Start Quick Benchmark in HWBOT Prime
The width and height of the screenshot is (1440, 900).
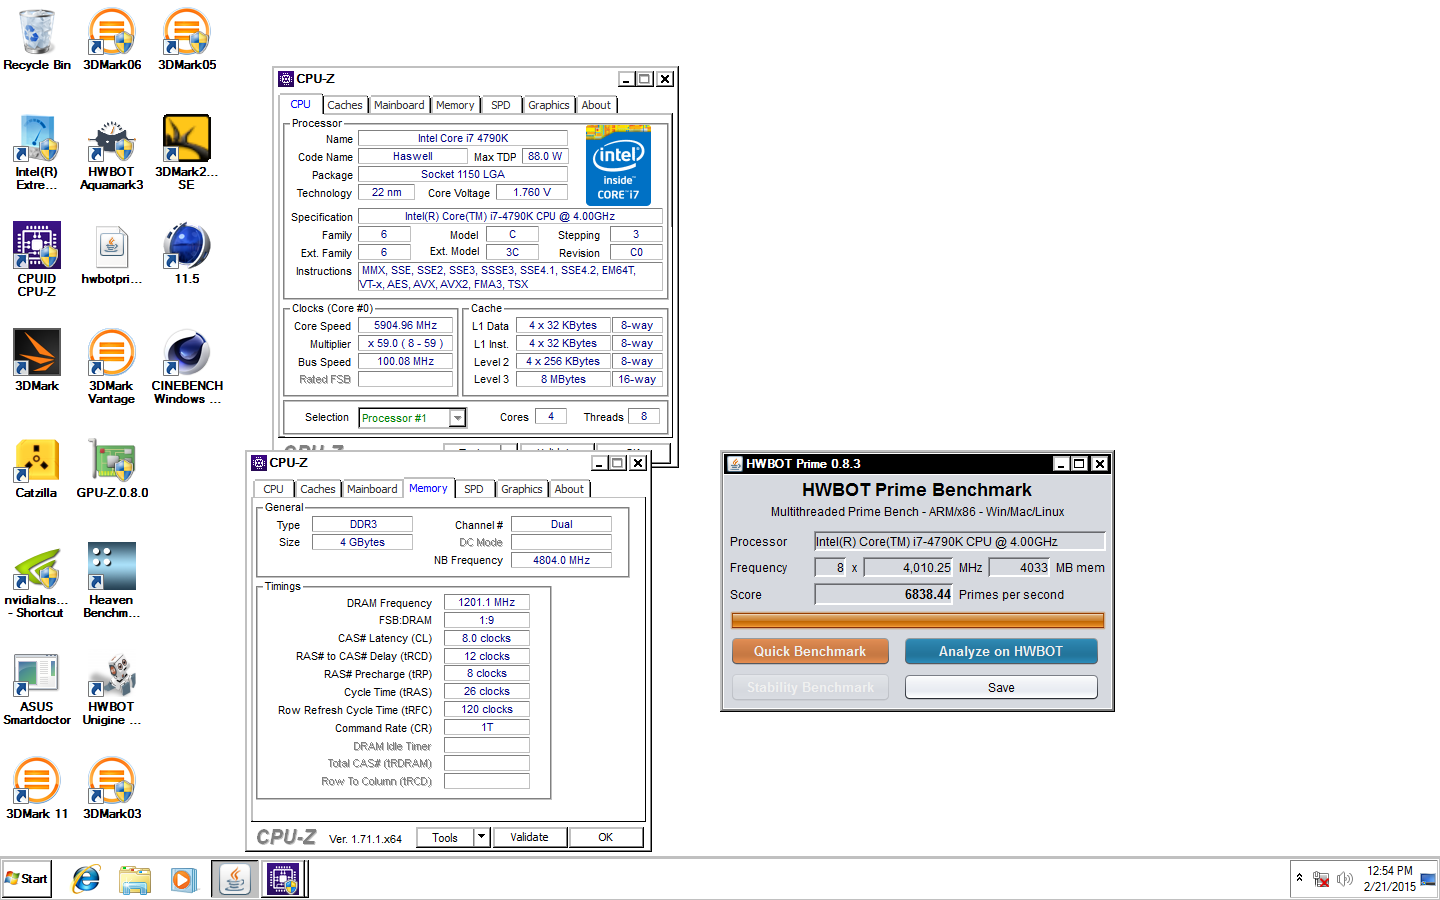coord(810,651)
